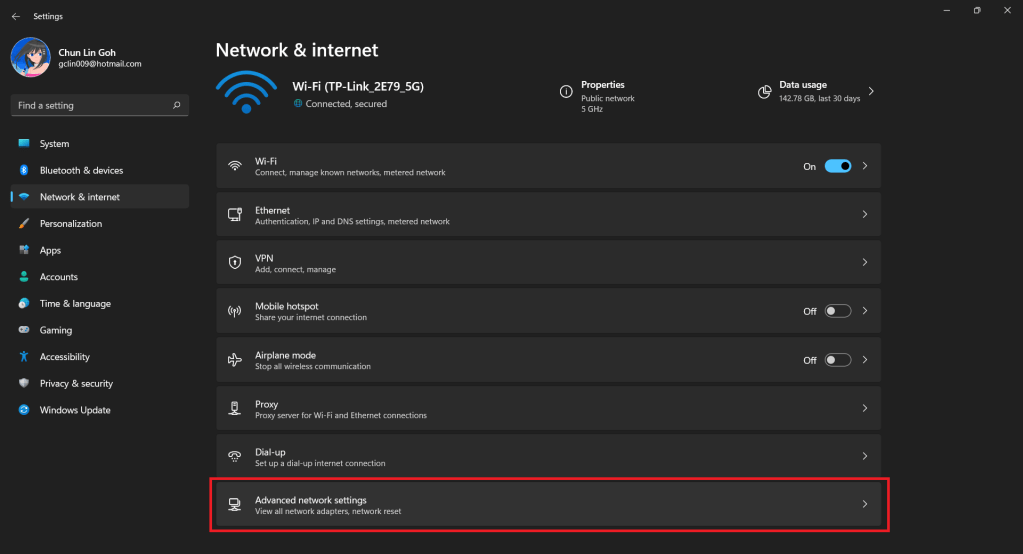This screenshot has width=1023, height=554.
Task: Click the Mobile hotspot signal icon
Action: (235, 311)
